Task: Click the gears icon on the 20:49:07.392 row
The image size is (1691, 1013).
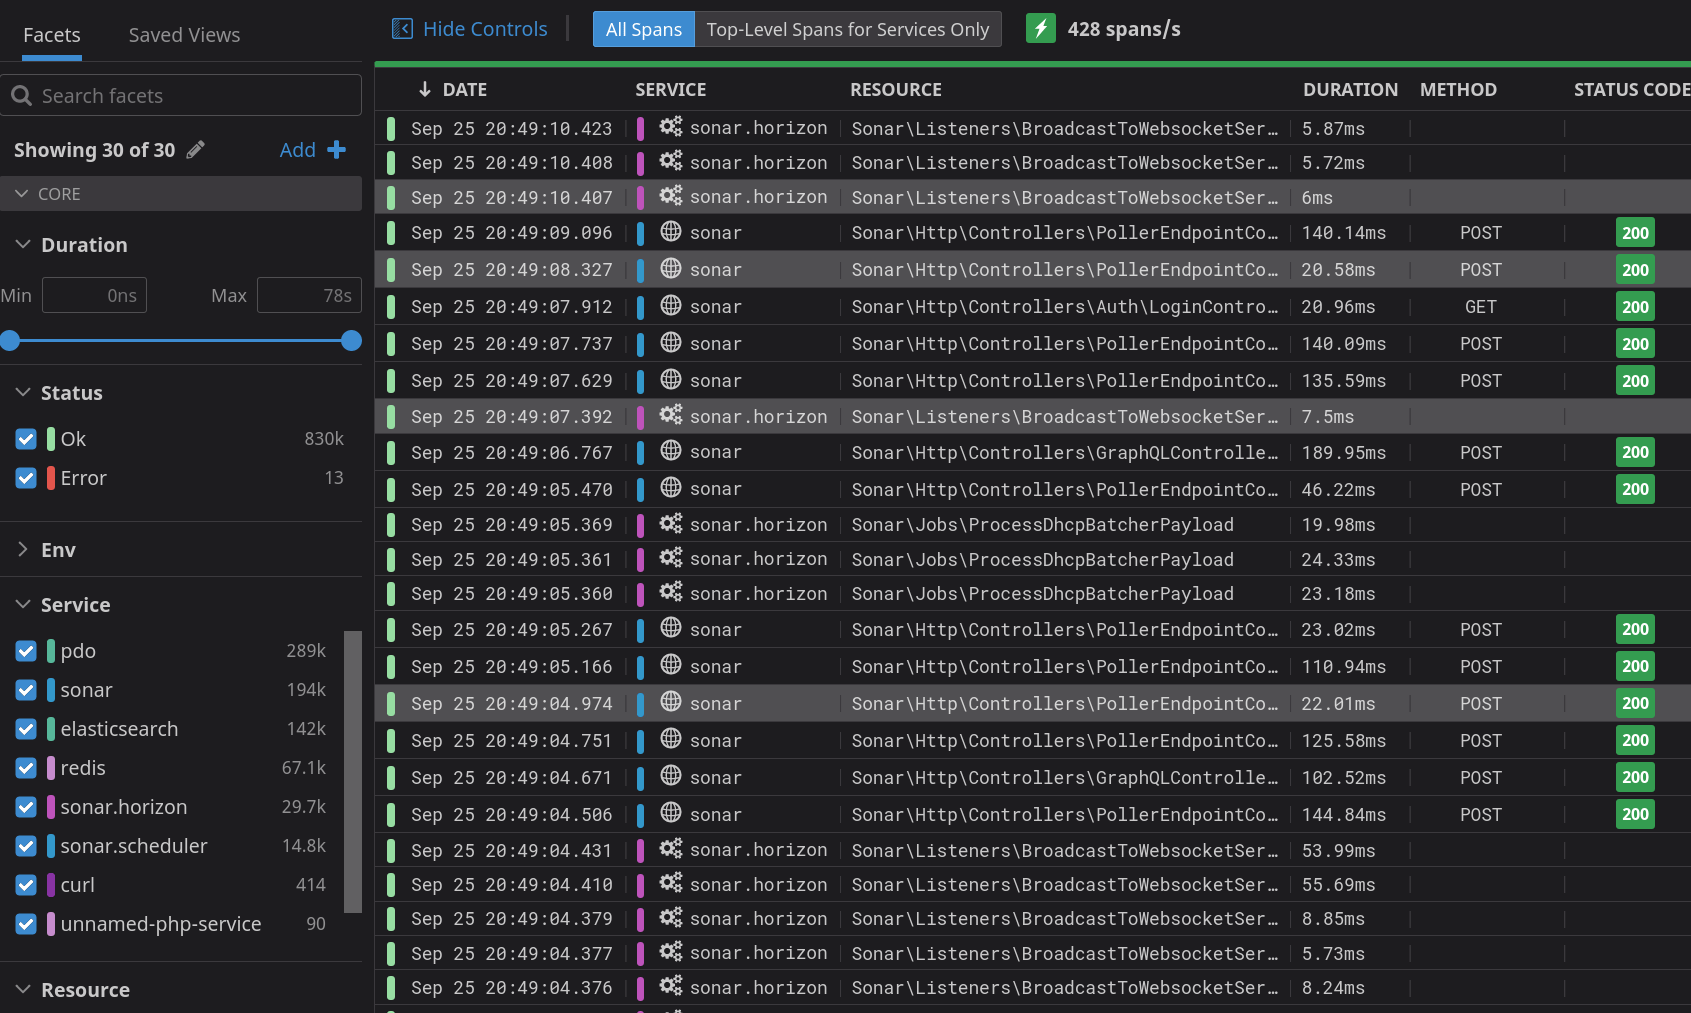Action: pyautogui.click(x=671, y=415)
